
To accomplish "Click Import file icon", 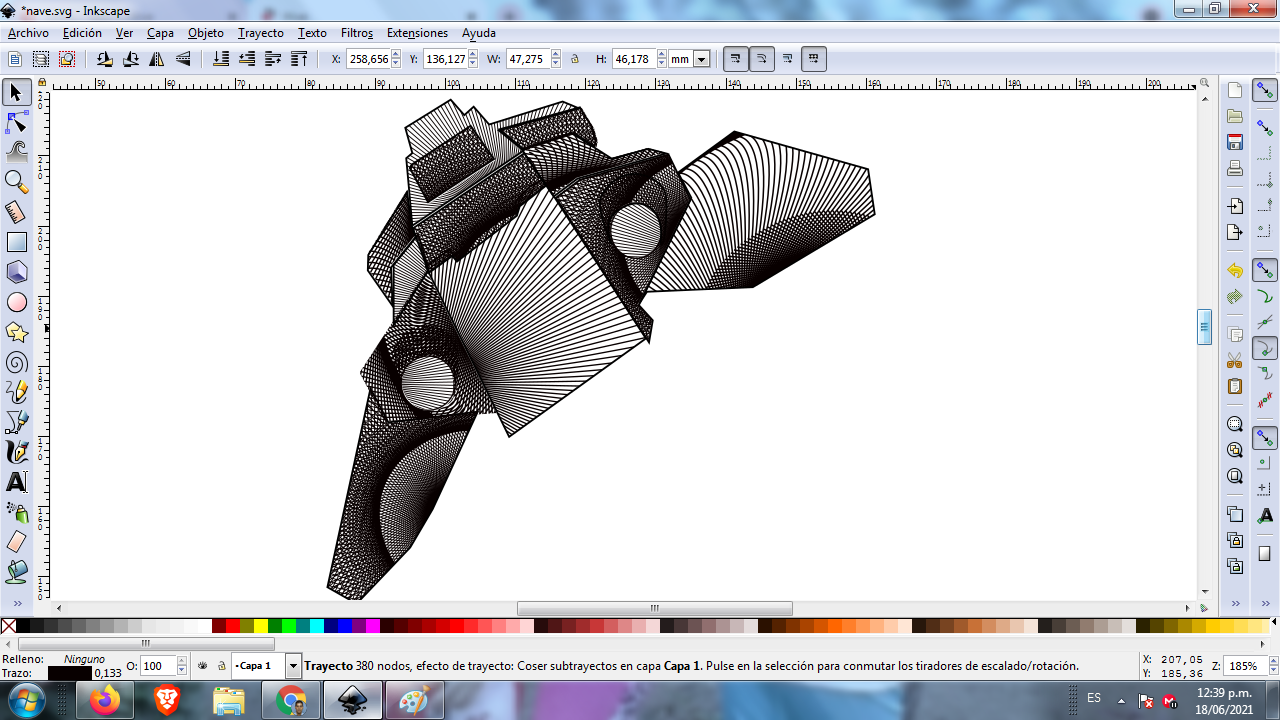I will point(1235,207).
